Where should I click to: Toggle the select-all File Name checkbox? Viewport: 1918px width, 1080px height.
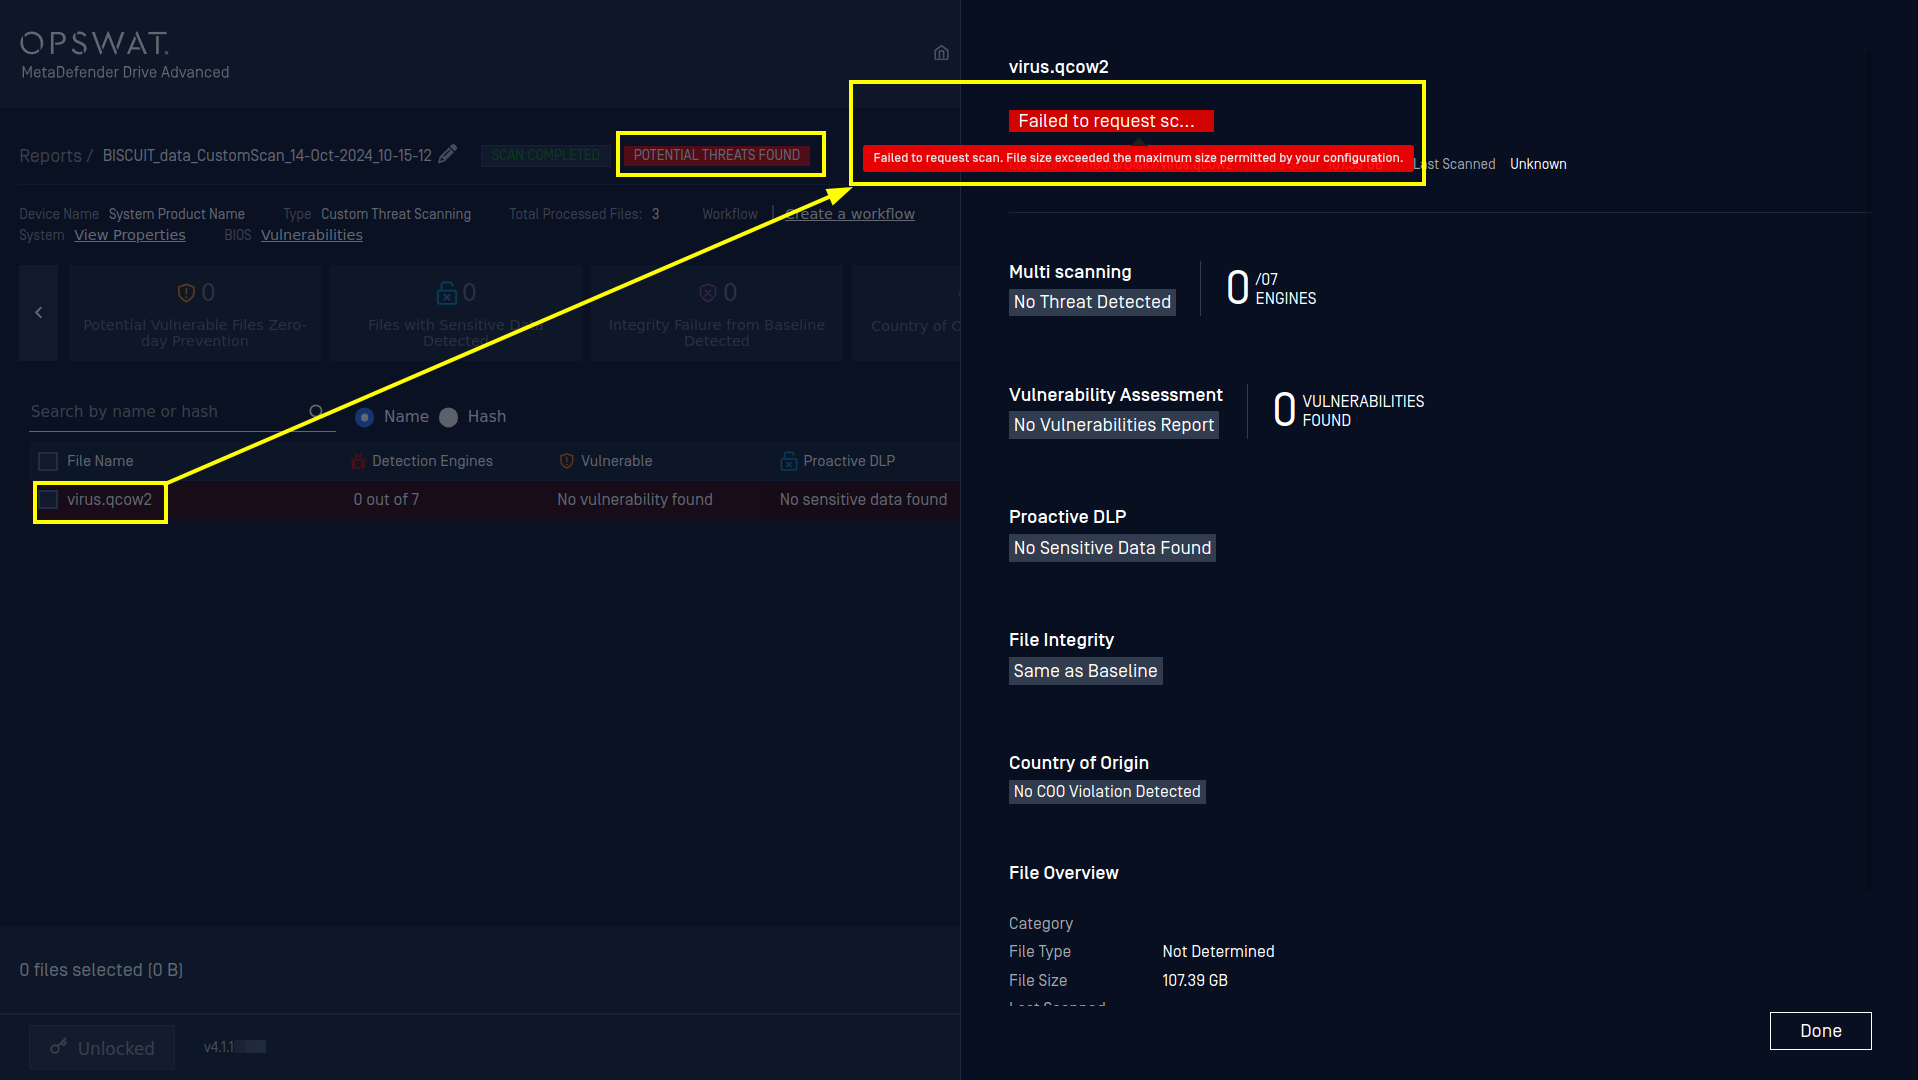click(48, 461)
